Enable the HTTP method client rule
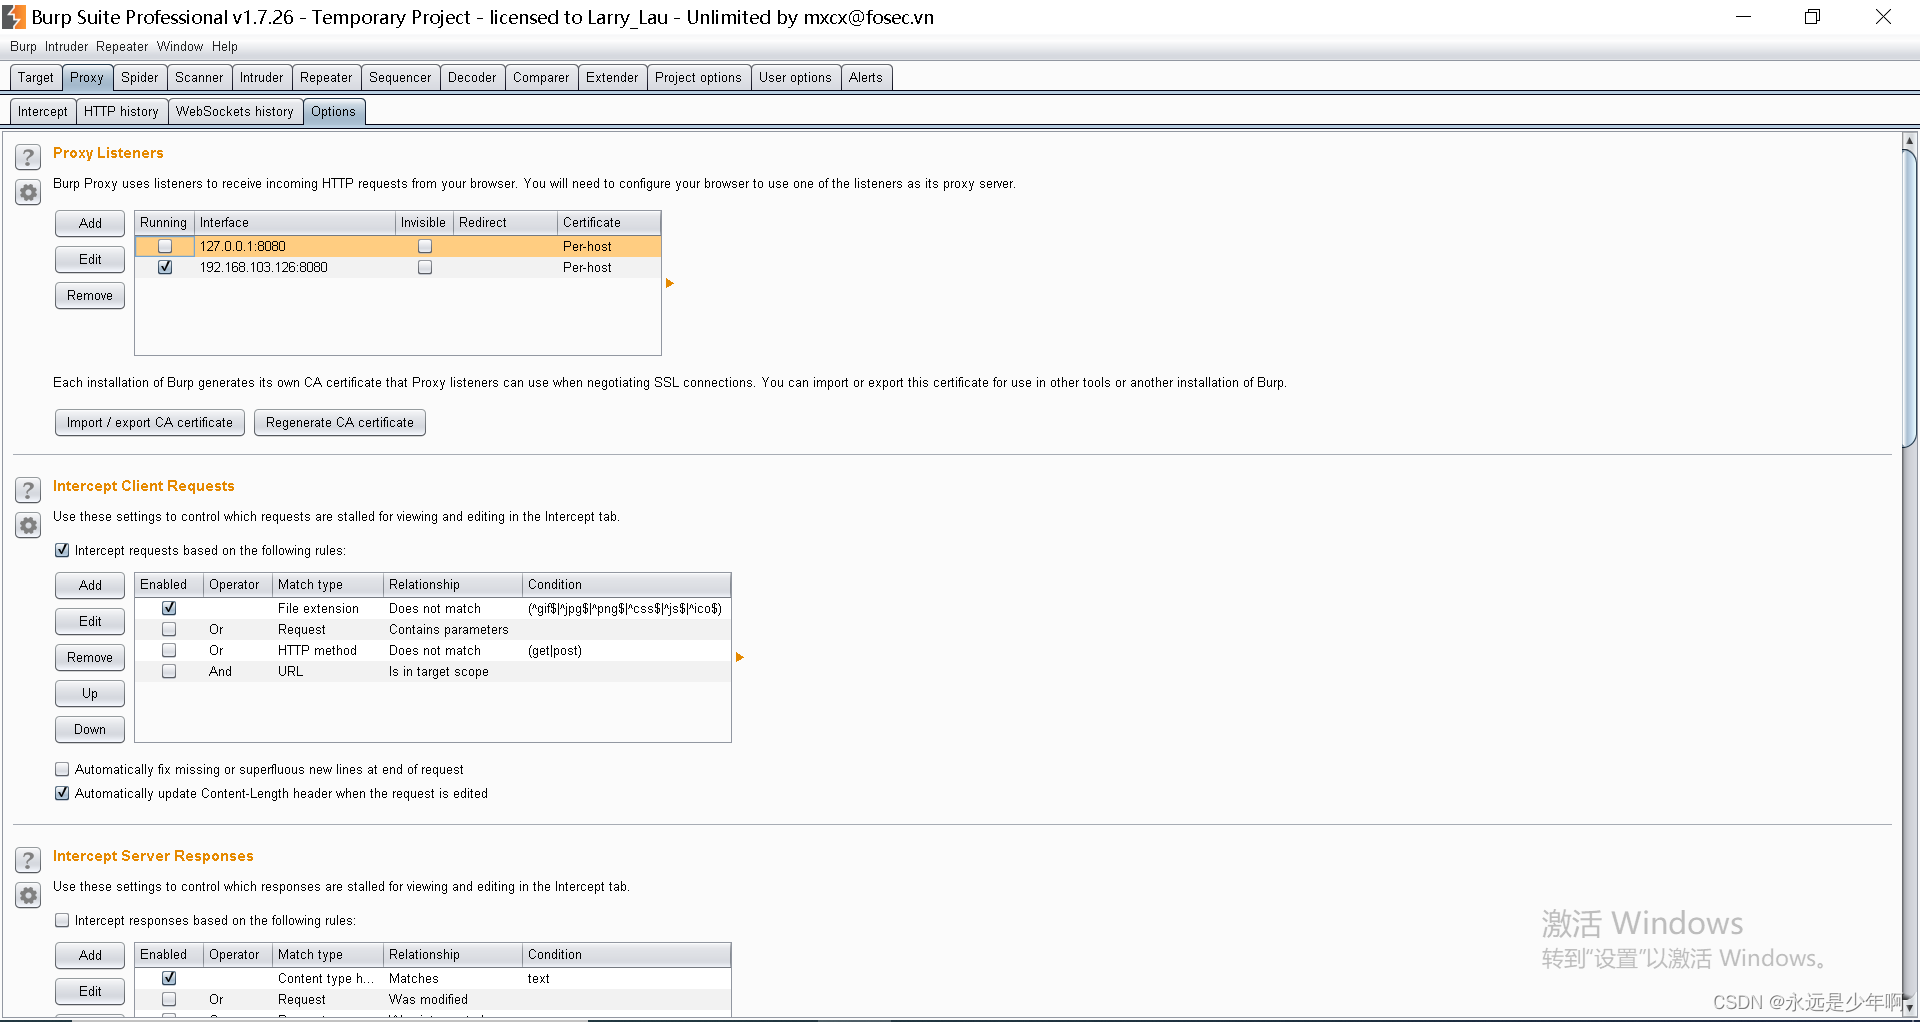Viewport: 1920px width, 1022px height. [169, 650]
